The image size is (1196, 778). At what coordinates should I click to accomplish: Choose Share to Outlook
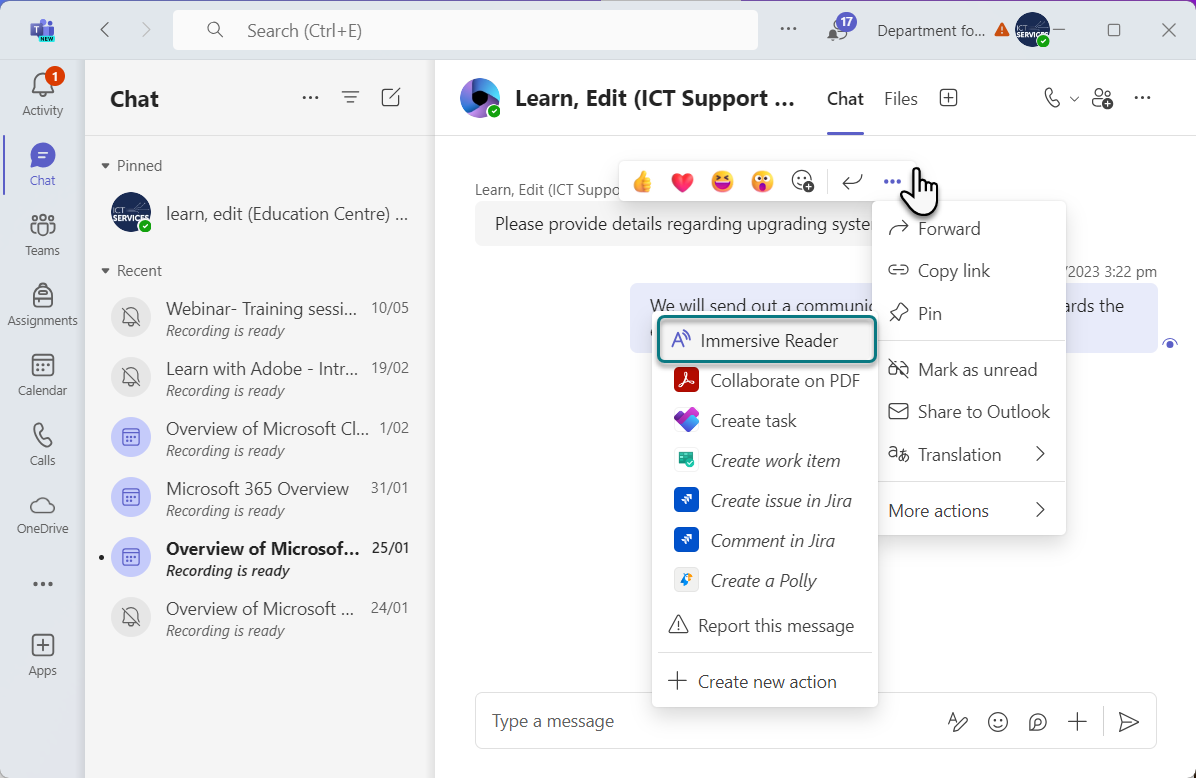[969, 412]
